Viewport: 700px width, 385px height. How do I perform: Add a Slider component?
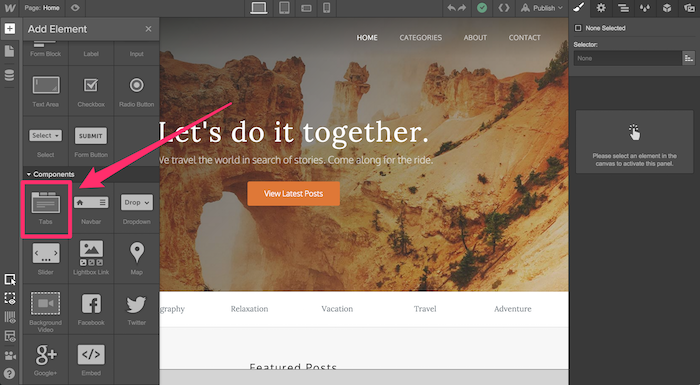(46, 259)
